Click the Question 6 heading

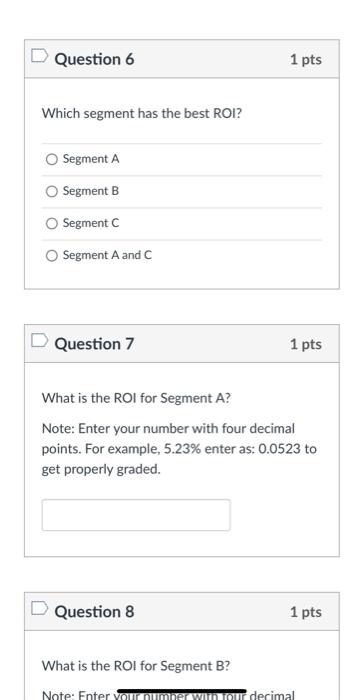point(94,59)
